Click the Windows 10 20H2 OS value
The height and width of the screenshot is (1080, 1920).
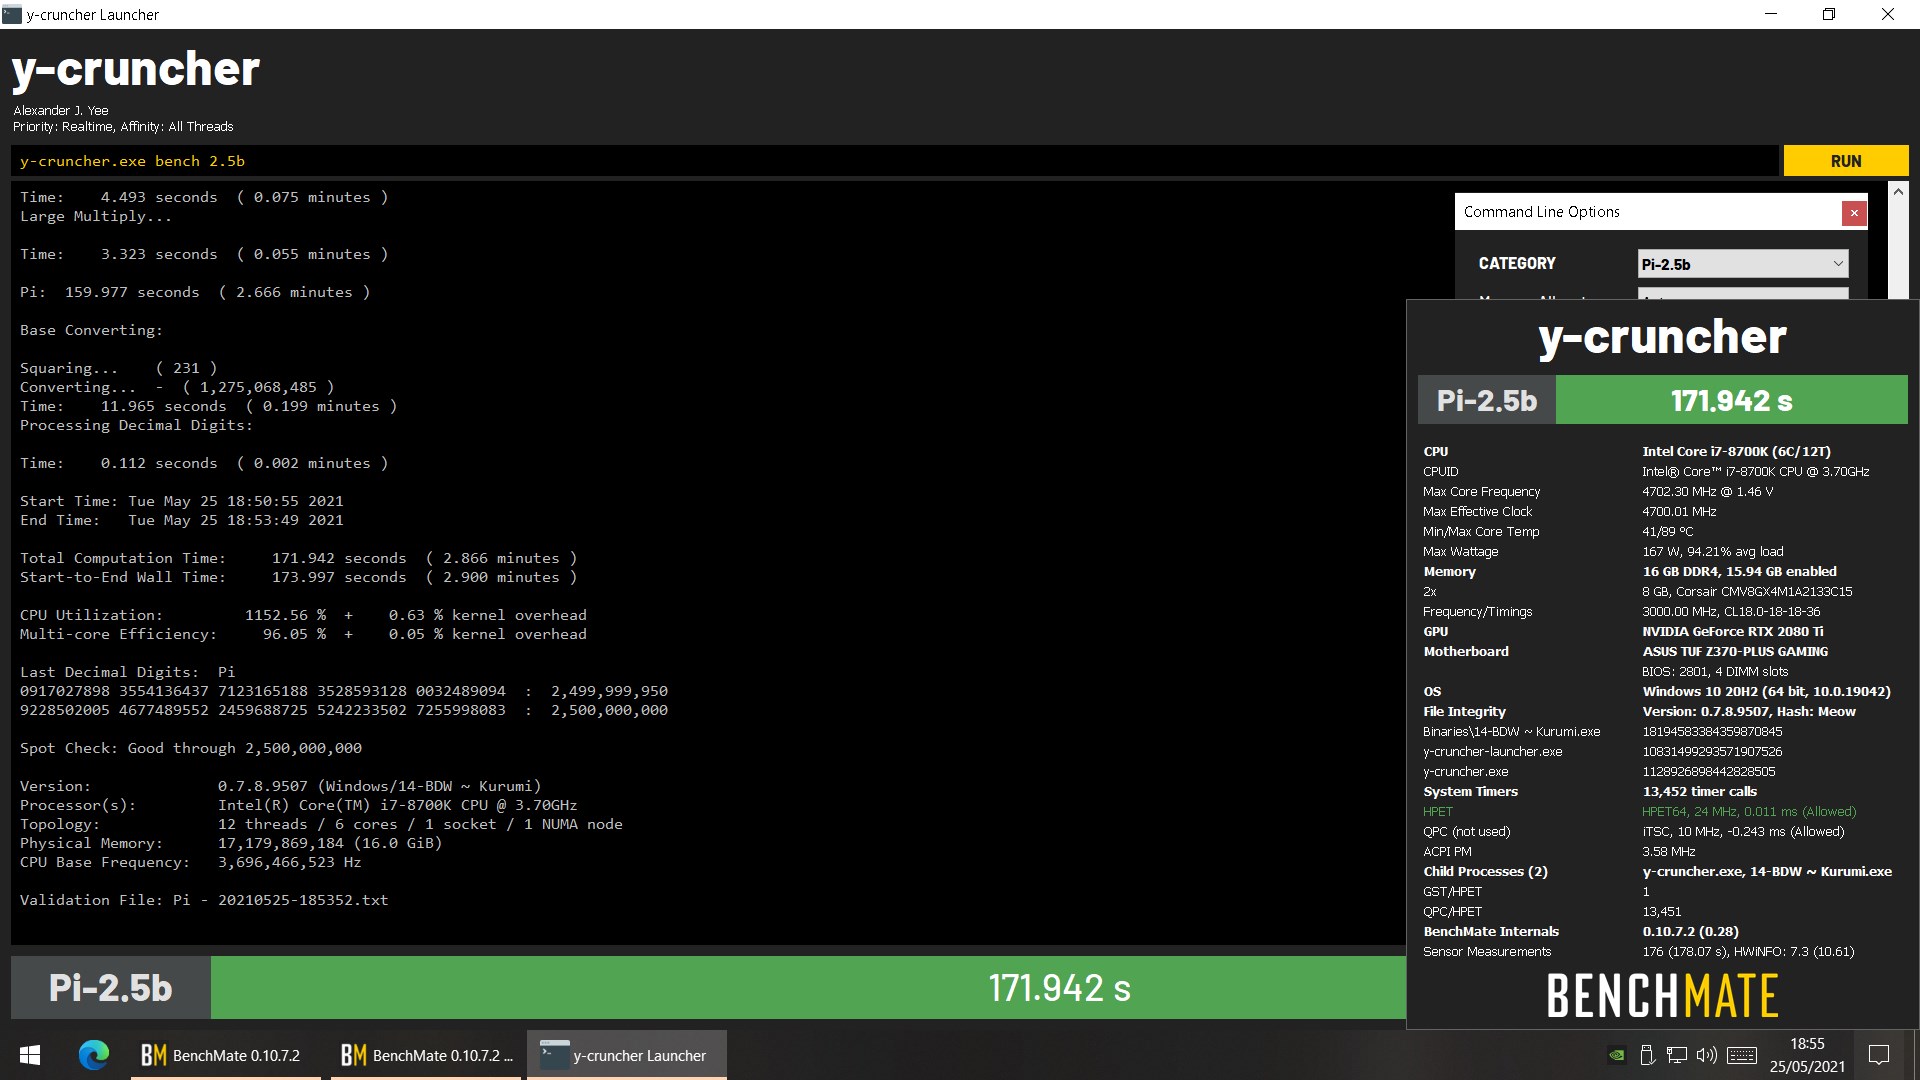[1766, 691]
